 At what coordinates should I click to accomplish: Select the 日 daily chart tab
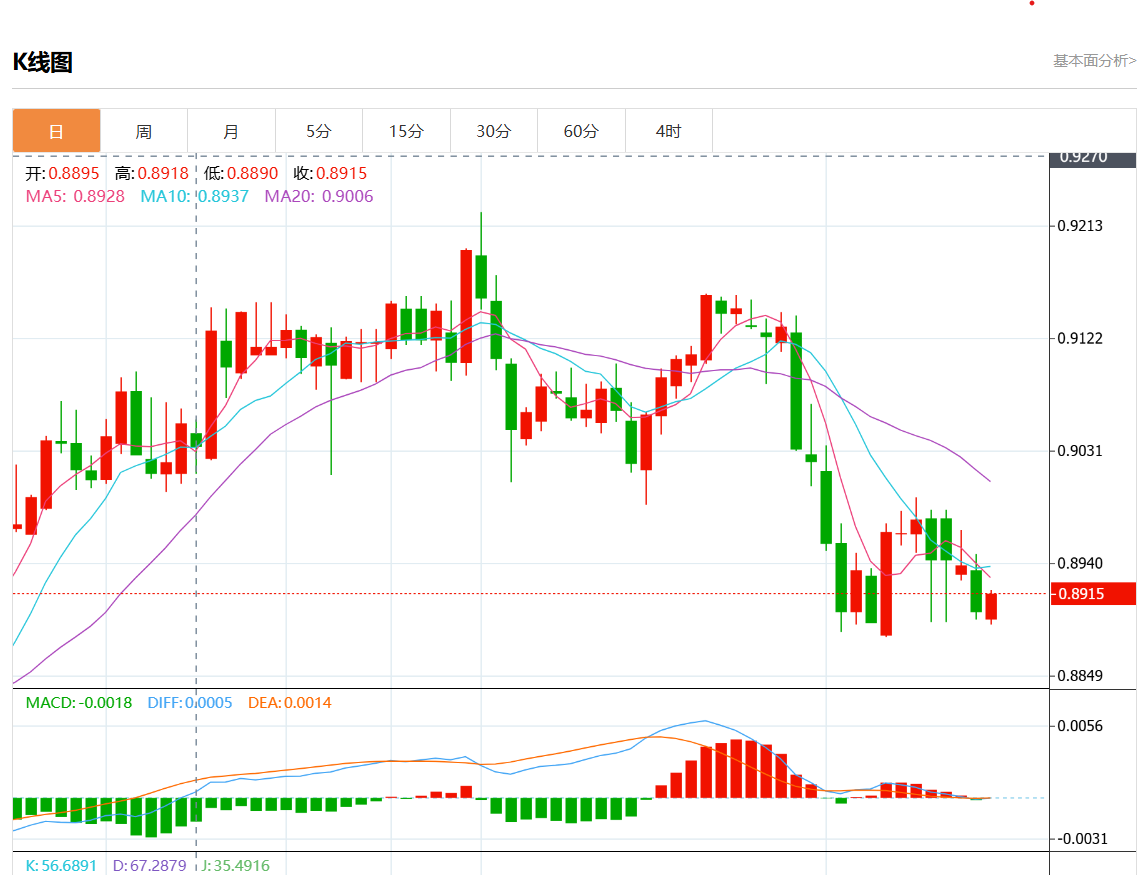pos(56,131)
